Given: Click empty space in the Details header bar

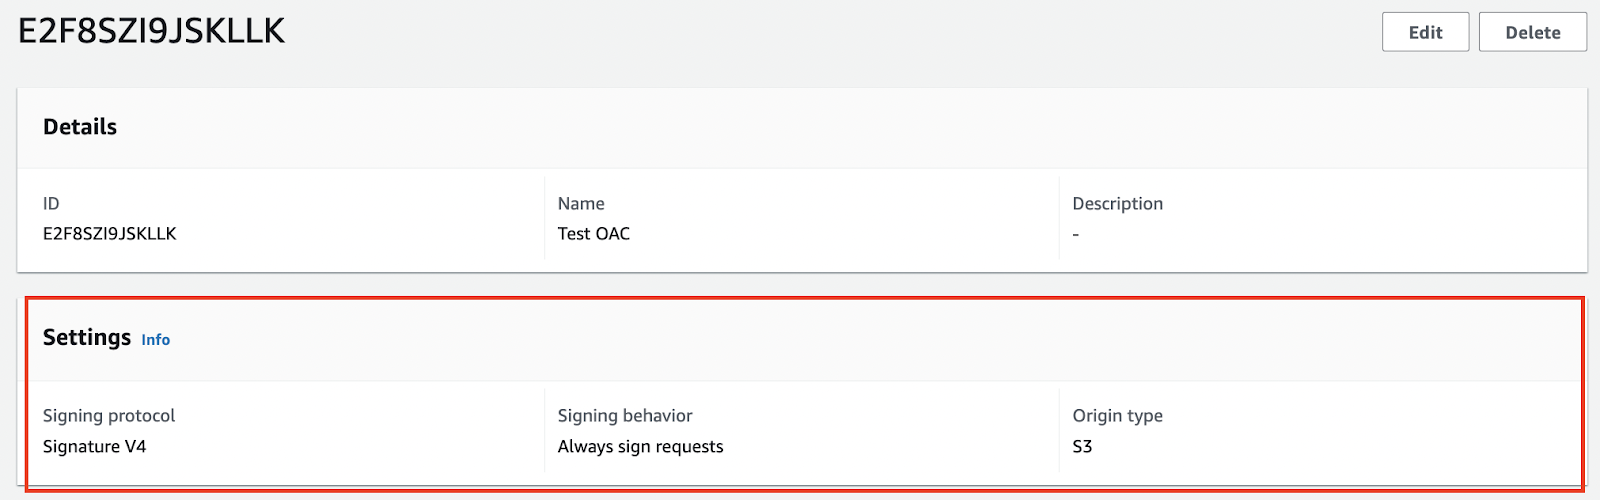Looking at the screenshot, I should 800,127.
